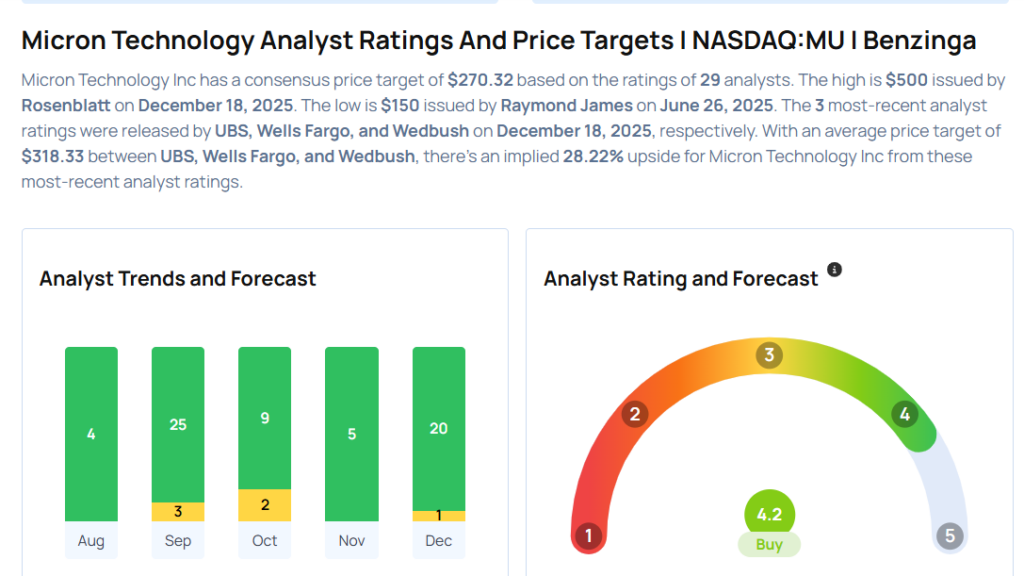The height and width of the screenshot is (576, 1024).
Task: Select the Nov month label
Action: tap(352, 541)
